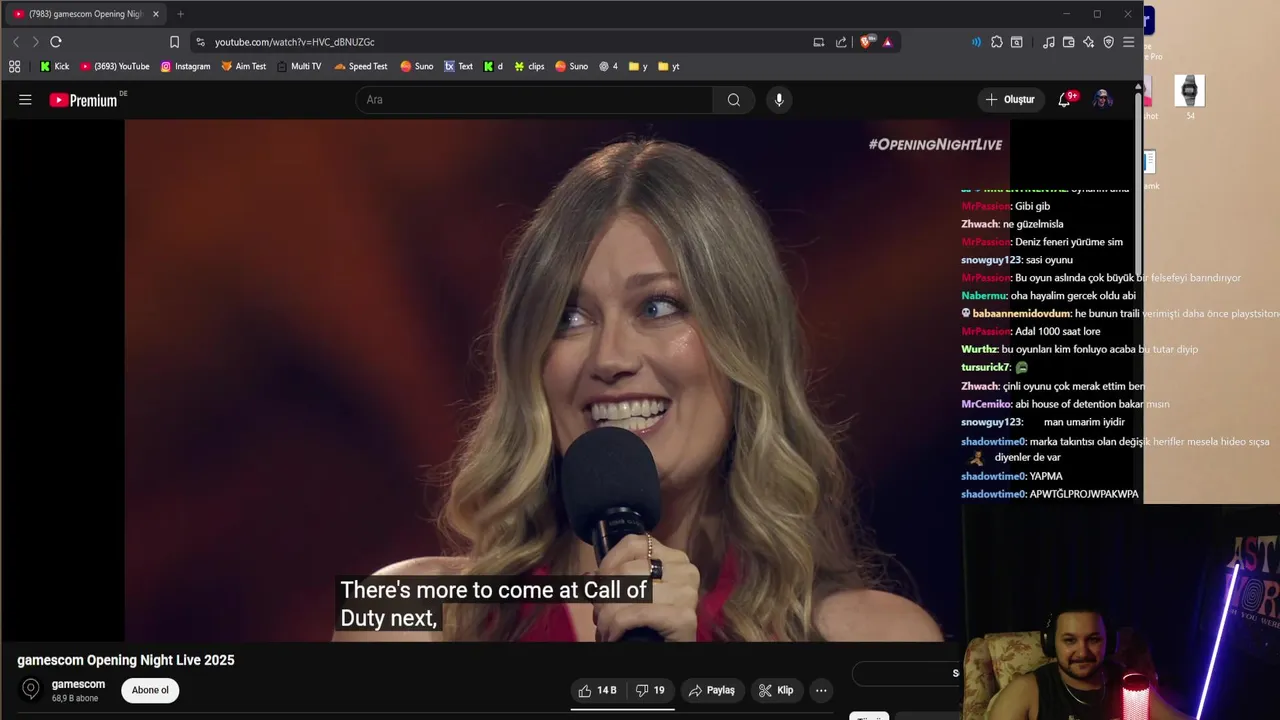Open site settings icon in address bar

(x=200, y=42)
